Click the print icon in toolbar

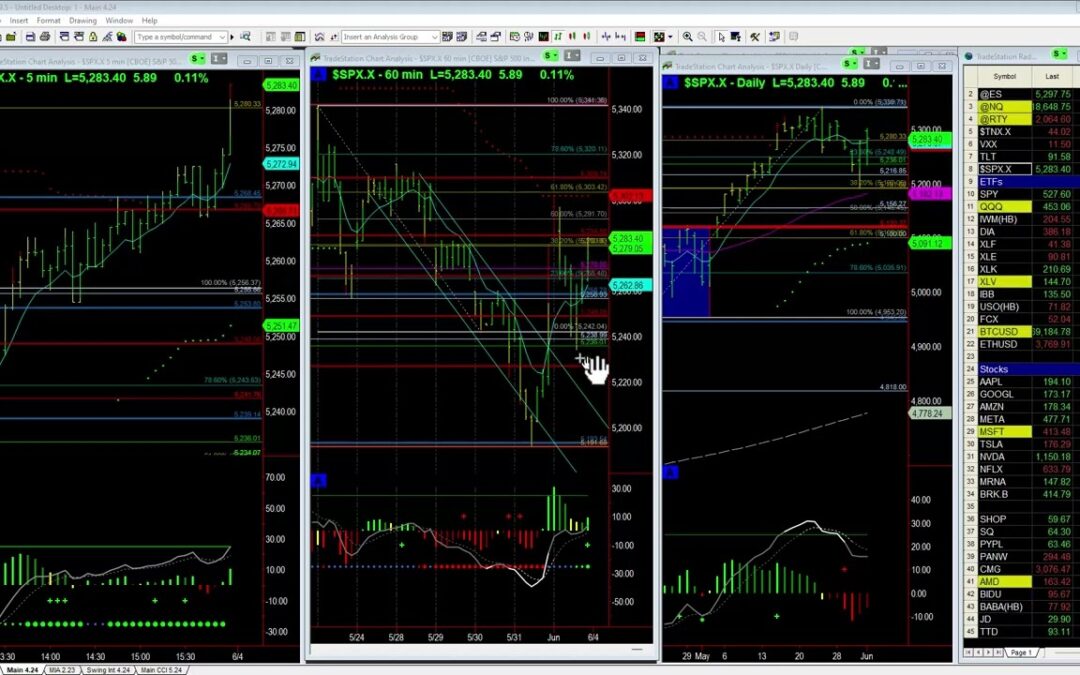[45, 37]
